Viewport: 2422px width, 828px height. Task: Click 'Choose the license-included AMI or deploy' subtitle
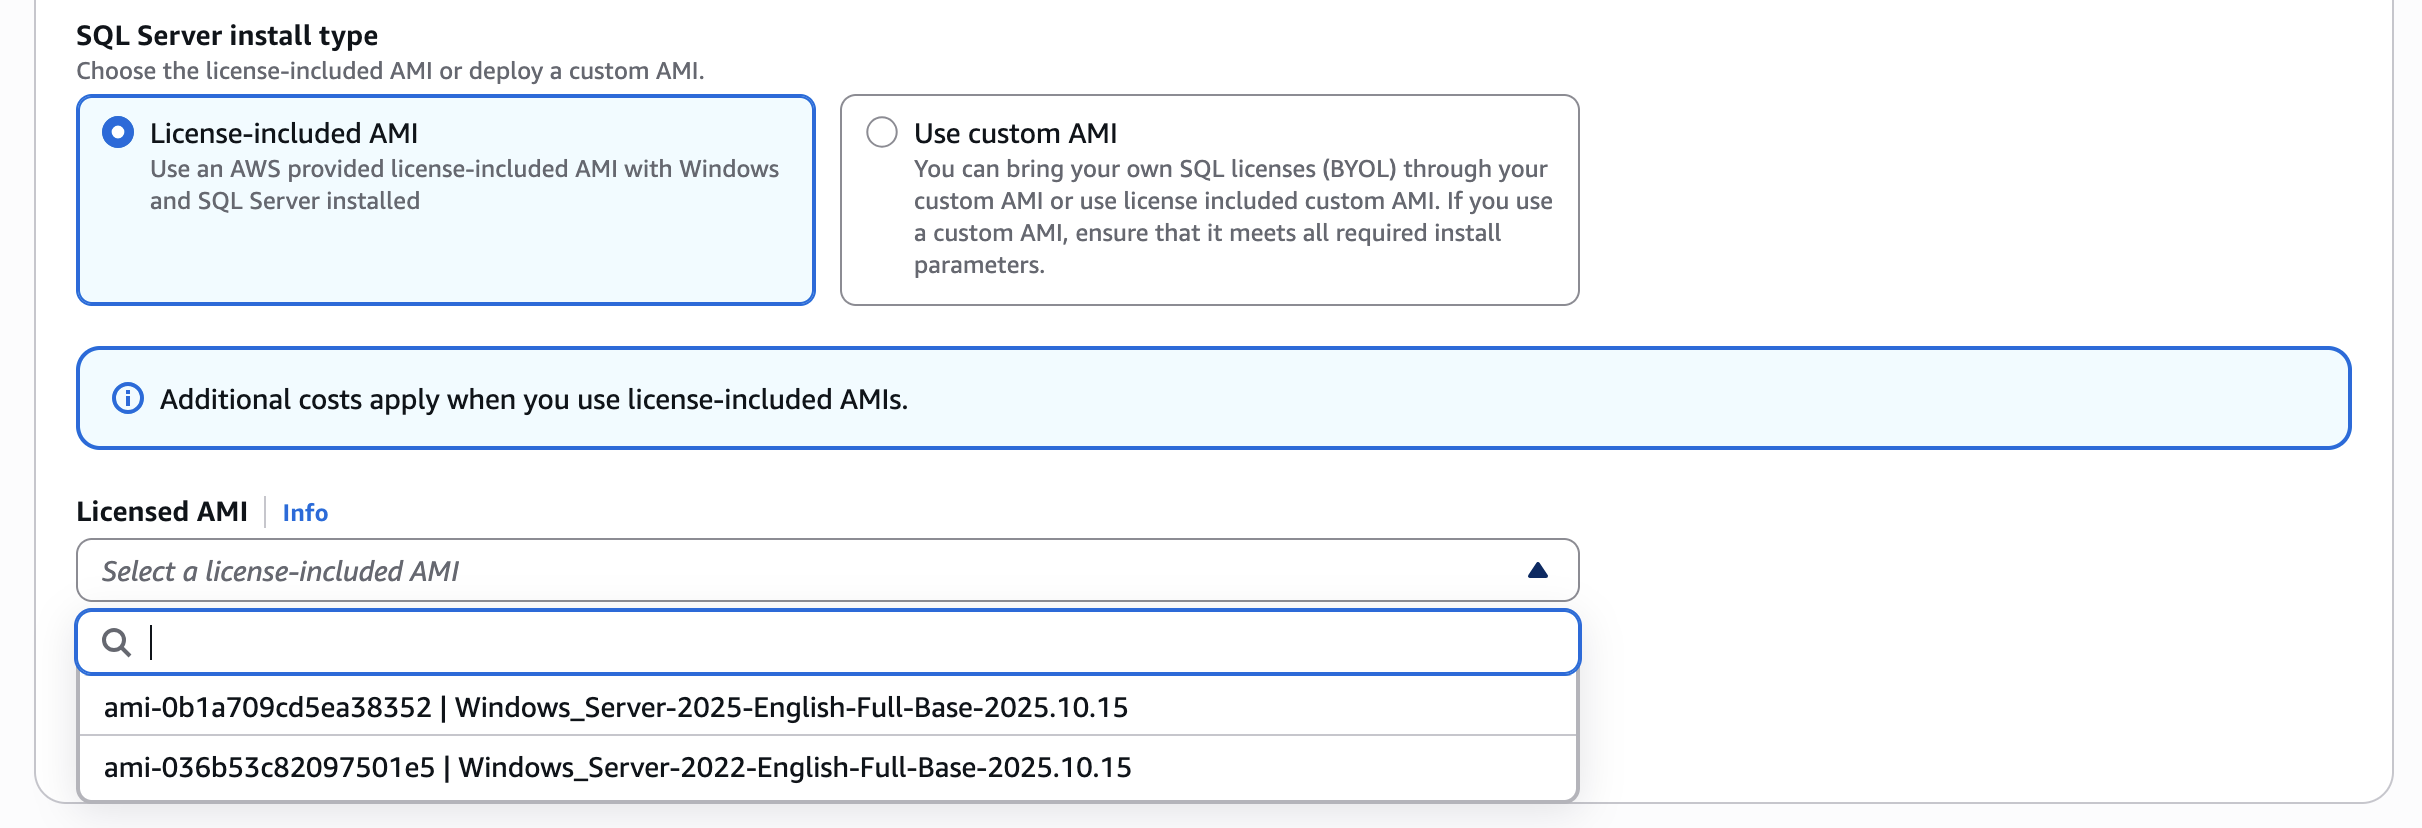(x=390, y=71)
